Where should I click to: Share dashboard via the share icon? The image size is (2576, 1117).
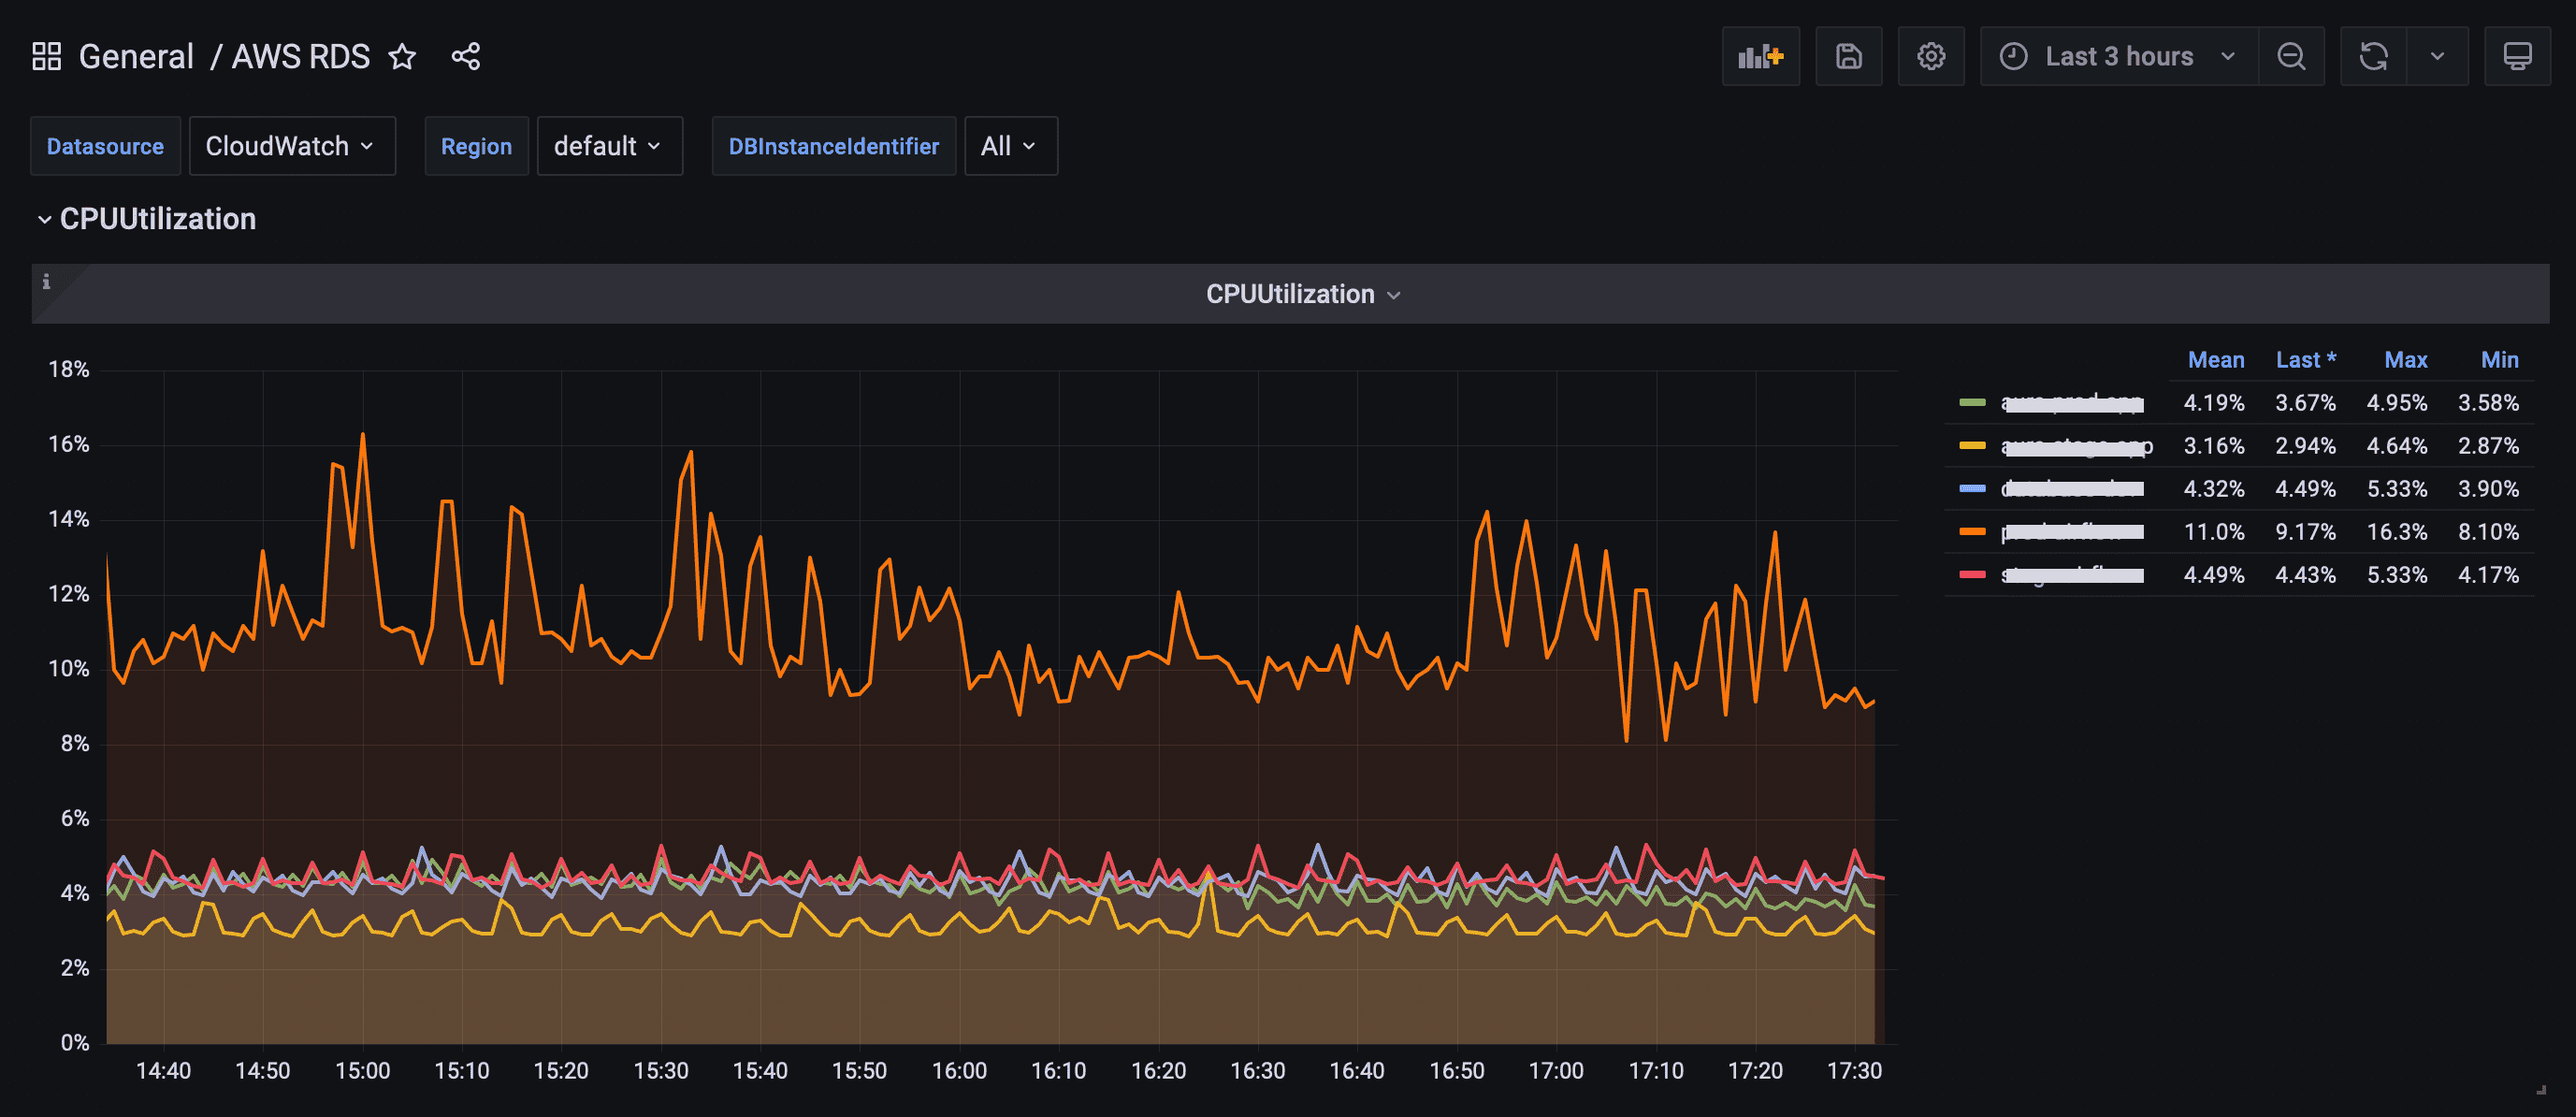click(x=466, y=57)
